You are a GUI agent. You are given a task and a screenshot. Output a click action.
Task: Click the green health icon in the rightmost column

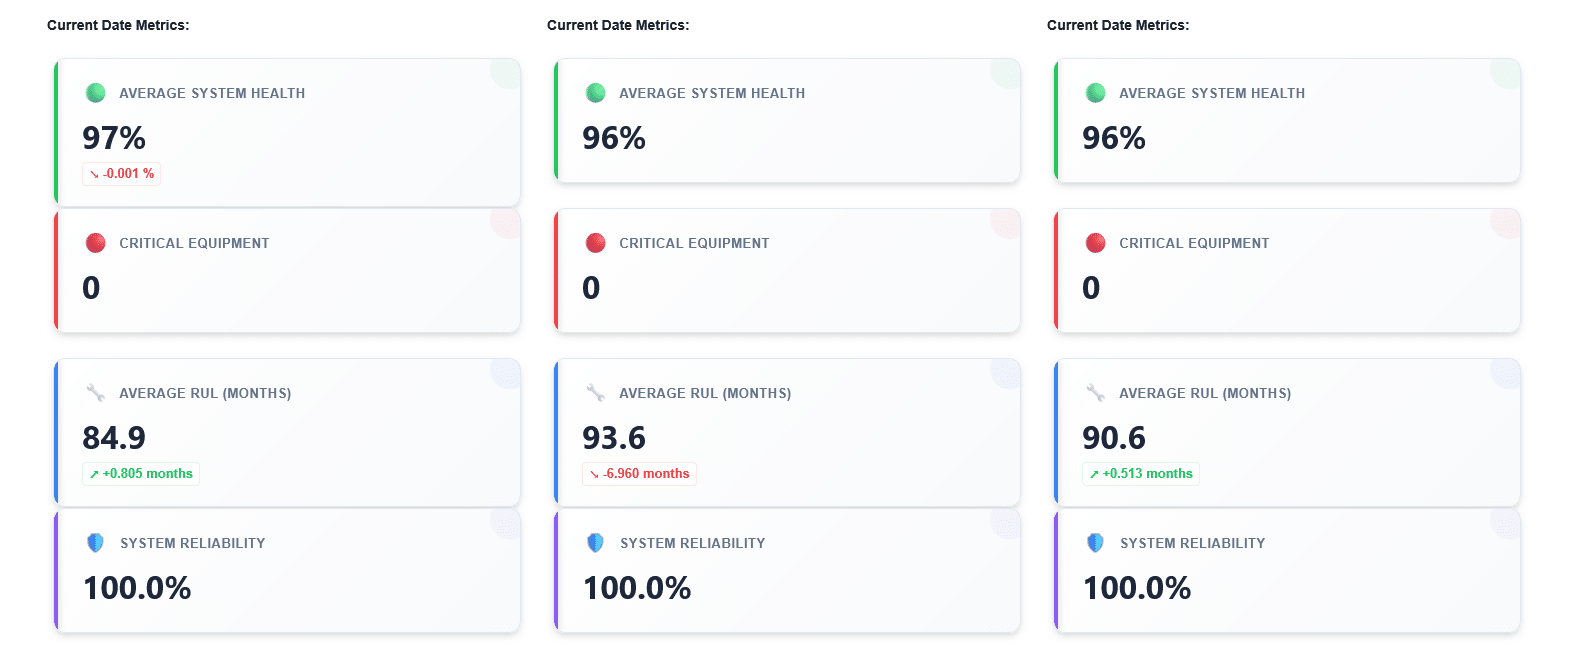coord(1096,93)
